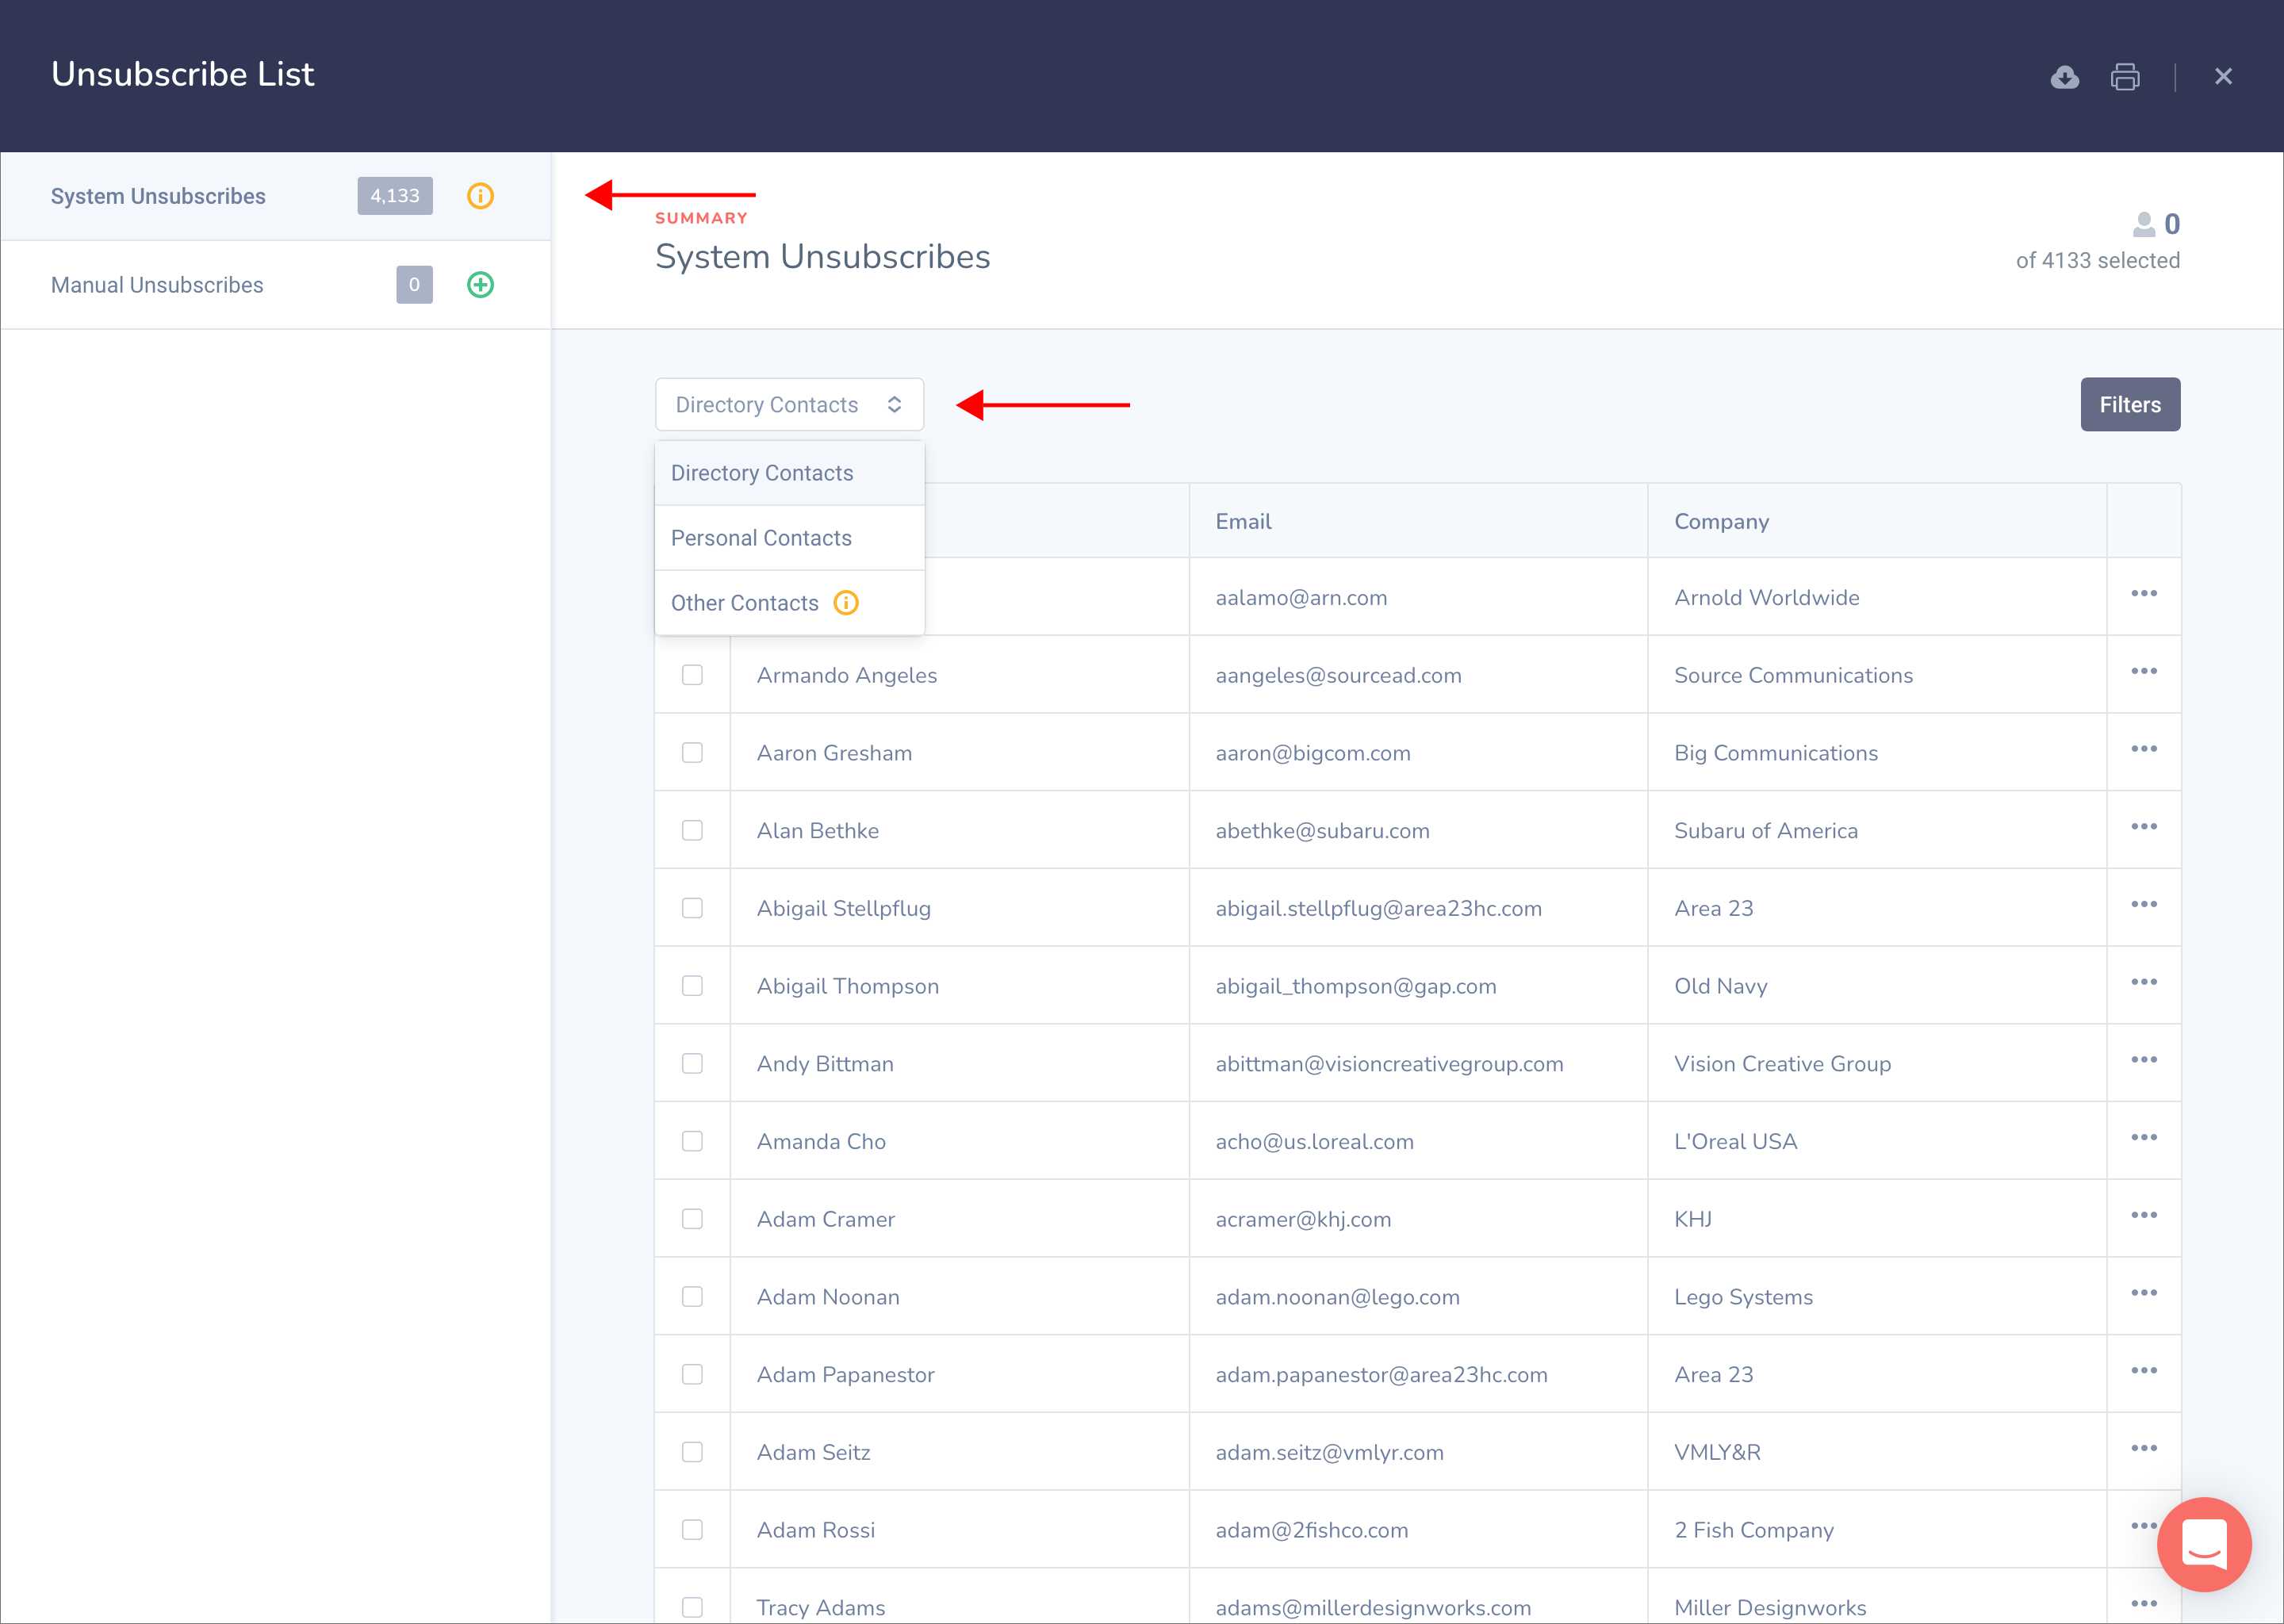Choose Directory Contacts in the dropdown list

789,473
